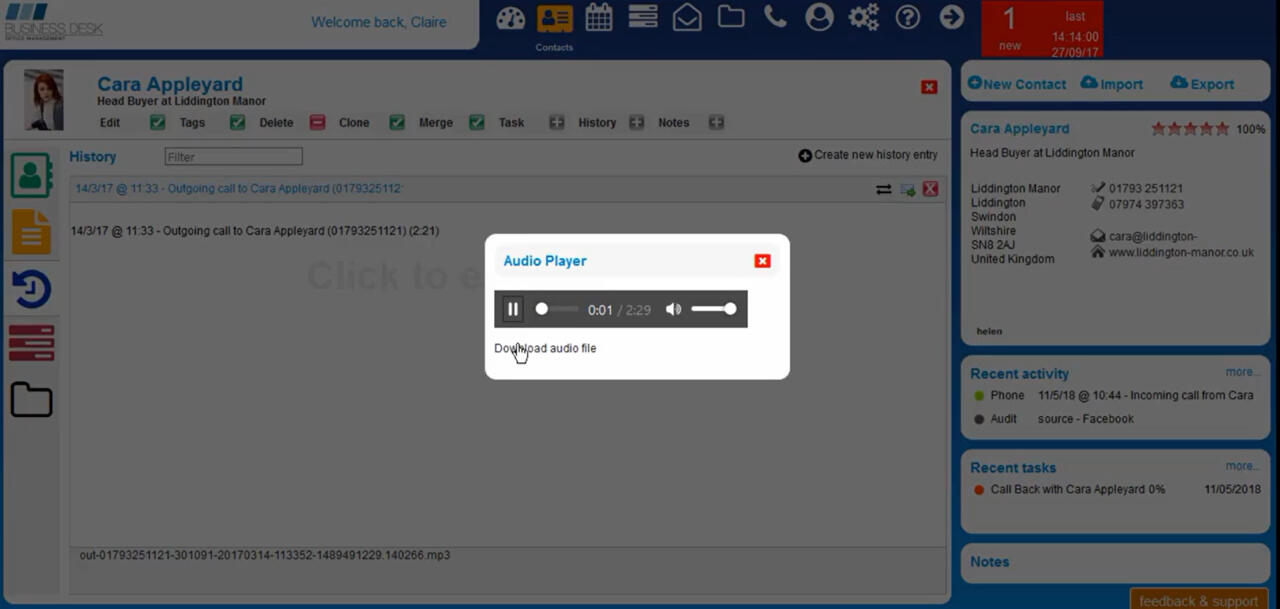Adjust the audio player volume slider
This screenshot has height=609, width=1280.
click(x=713, y=309)
